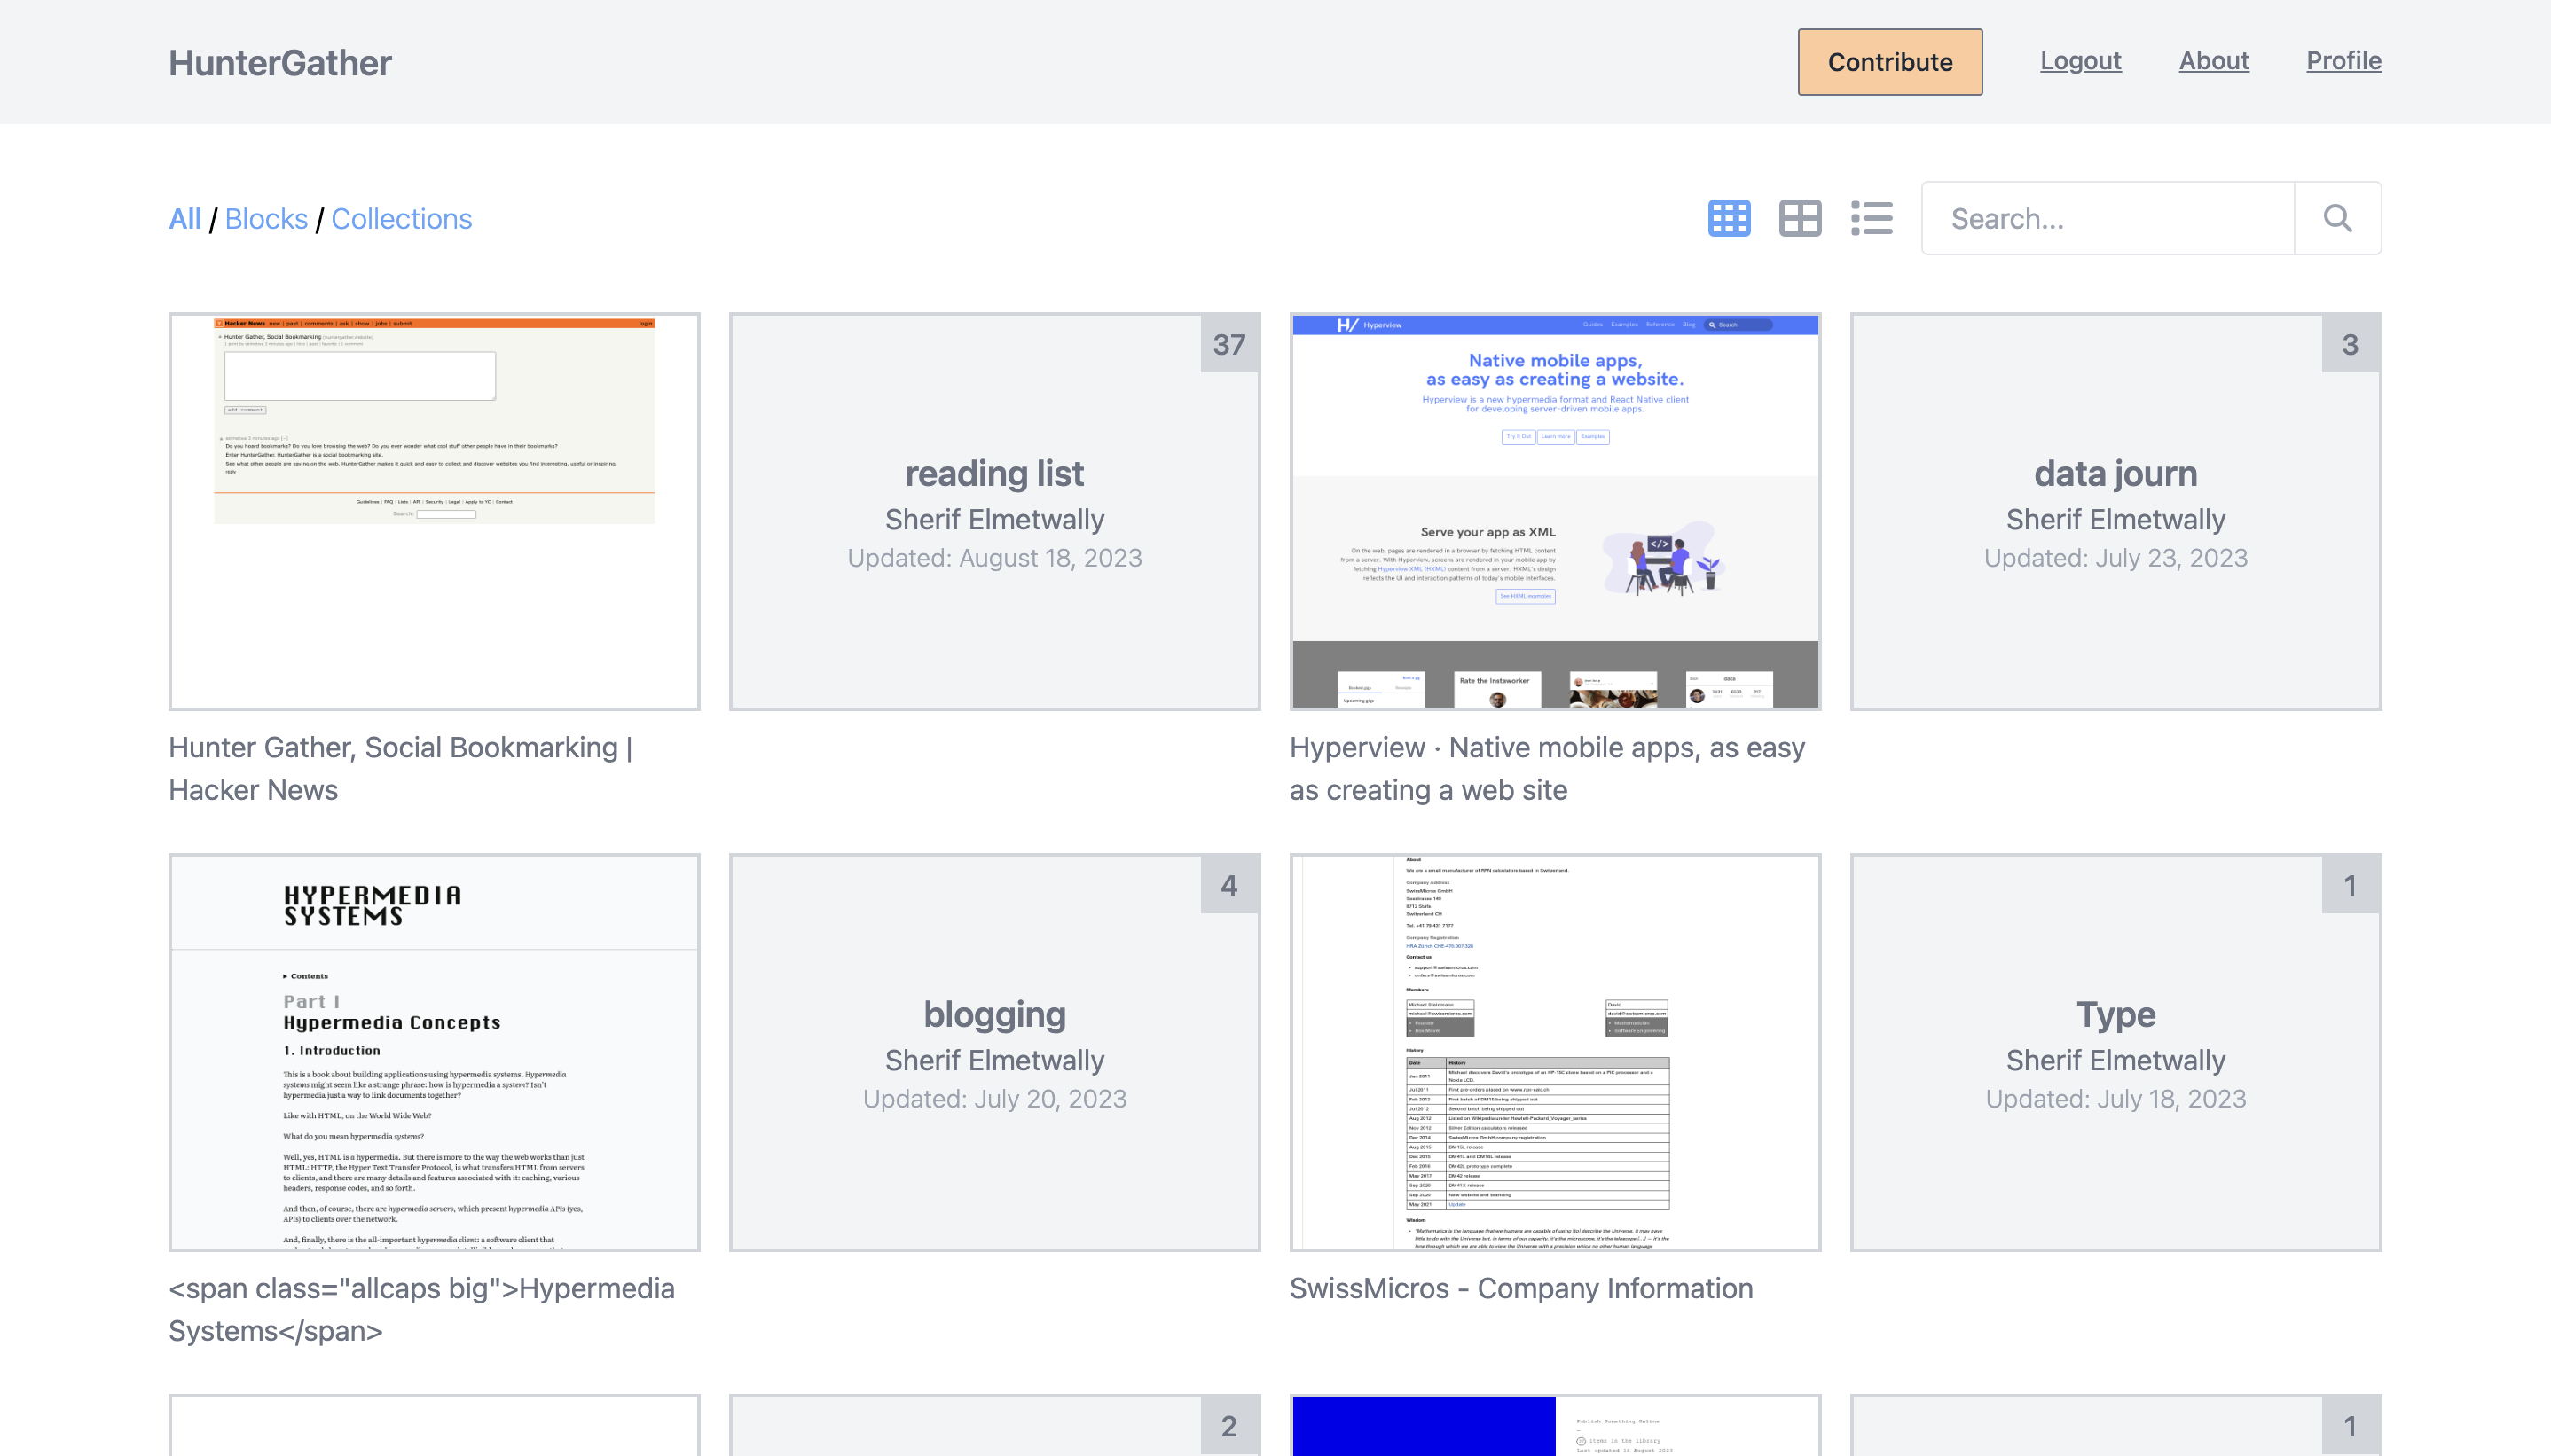Open the blue image thumbnail in the bottom row
Viewport: 2551px width, 1456px height.
click(1555, 1425)
